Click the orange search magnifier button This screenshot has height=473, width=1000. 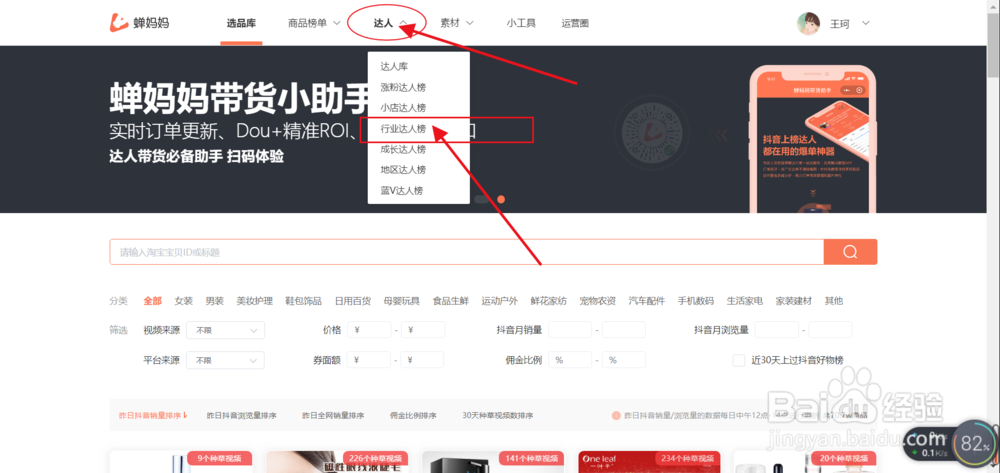850,252
